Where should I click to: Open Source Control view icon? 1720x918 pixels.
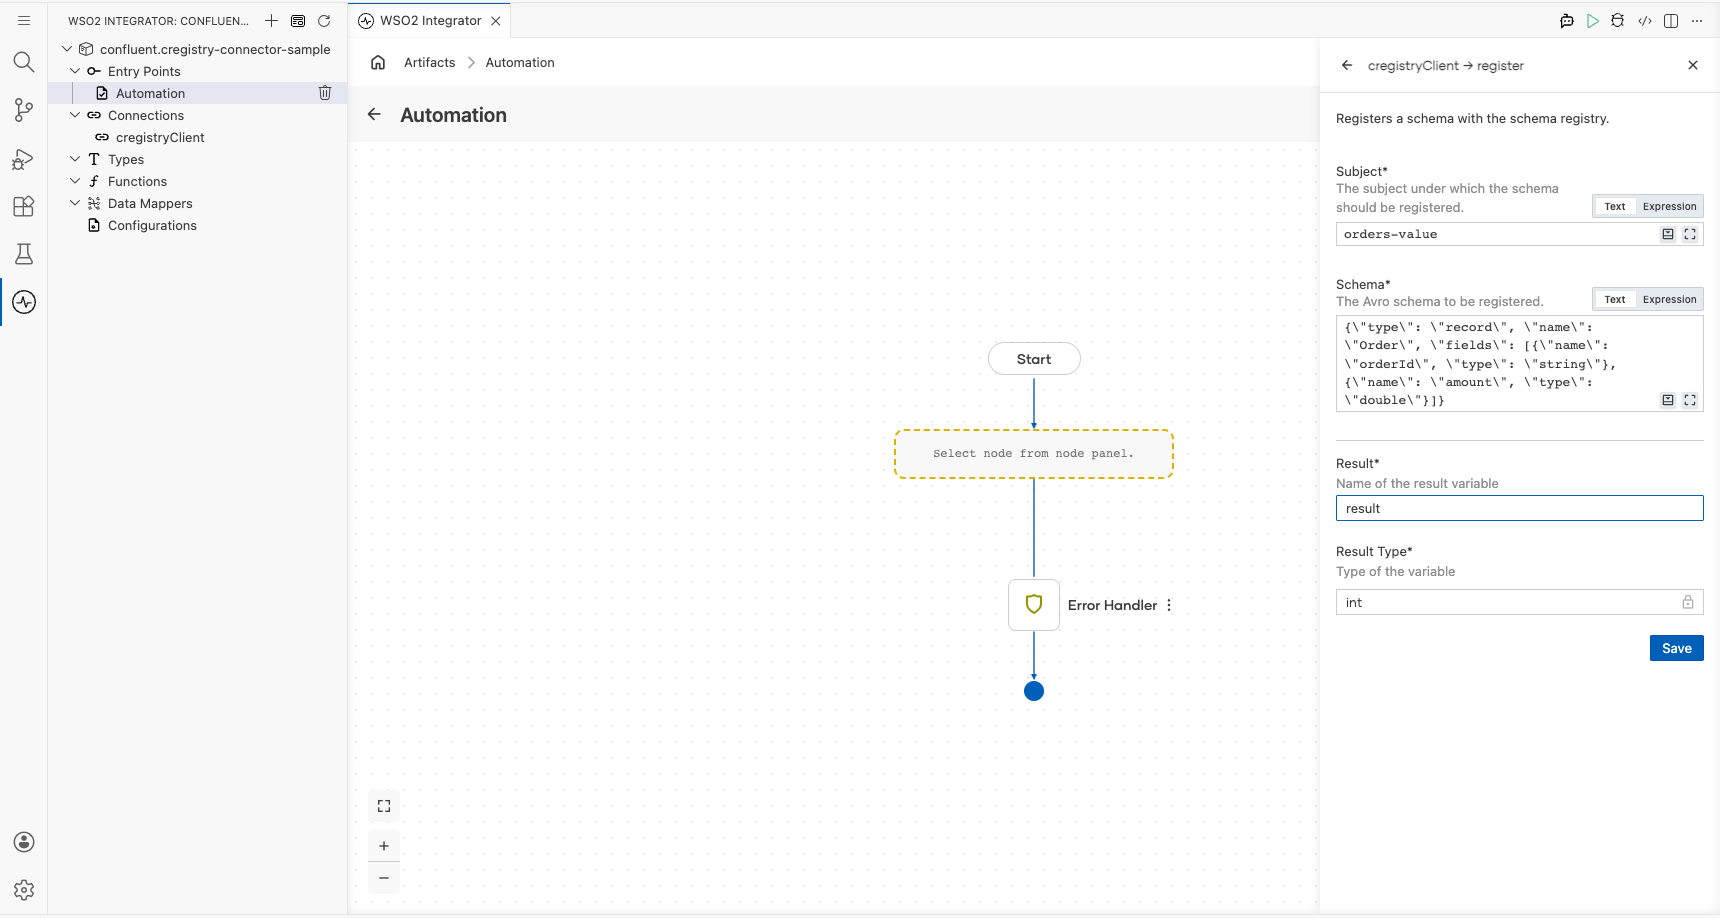(x=24, y=110)
